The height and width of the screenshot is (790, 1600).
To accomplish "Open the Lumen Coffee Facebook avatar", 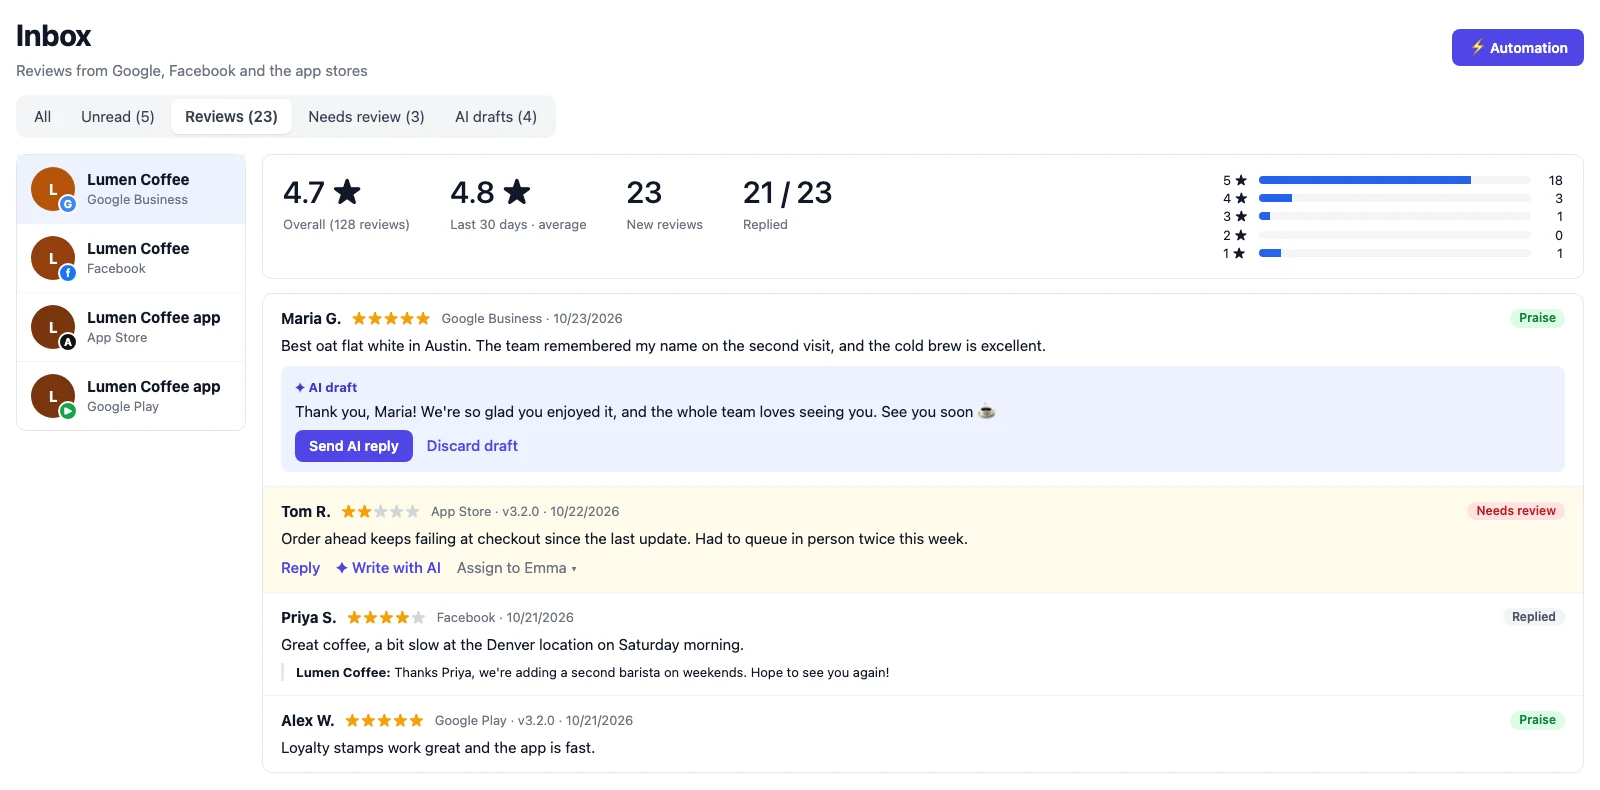I will click(53, 258).
